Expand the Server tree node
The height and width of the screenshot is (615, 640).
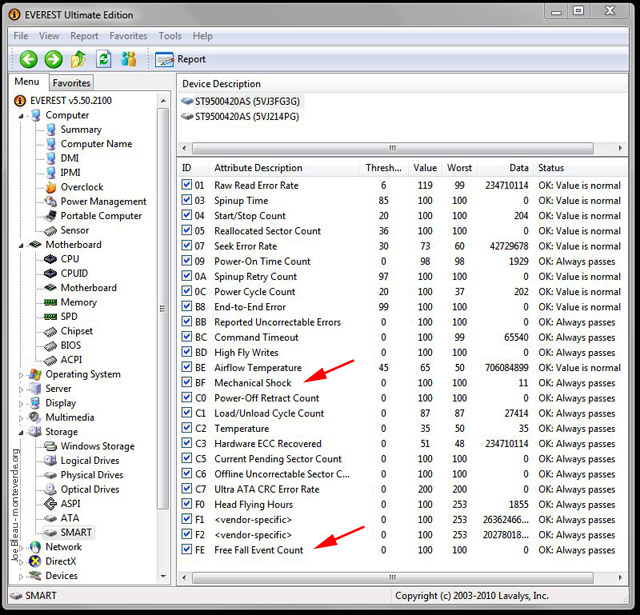[x=21, y=389]
